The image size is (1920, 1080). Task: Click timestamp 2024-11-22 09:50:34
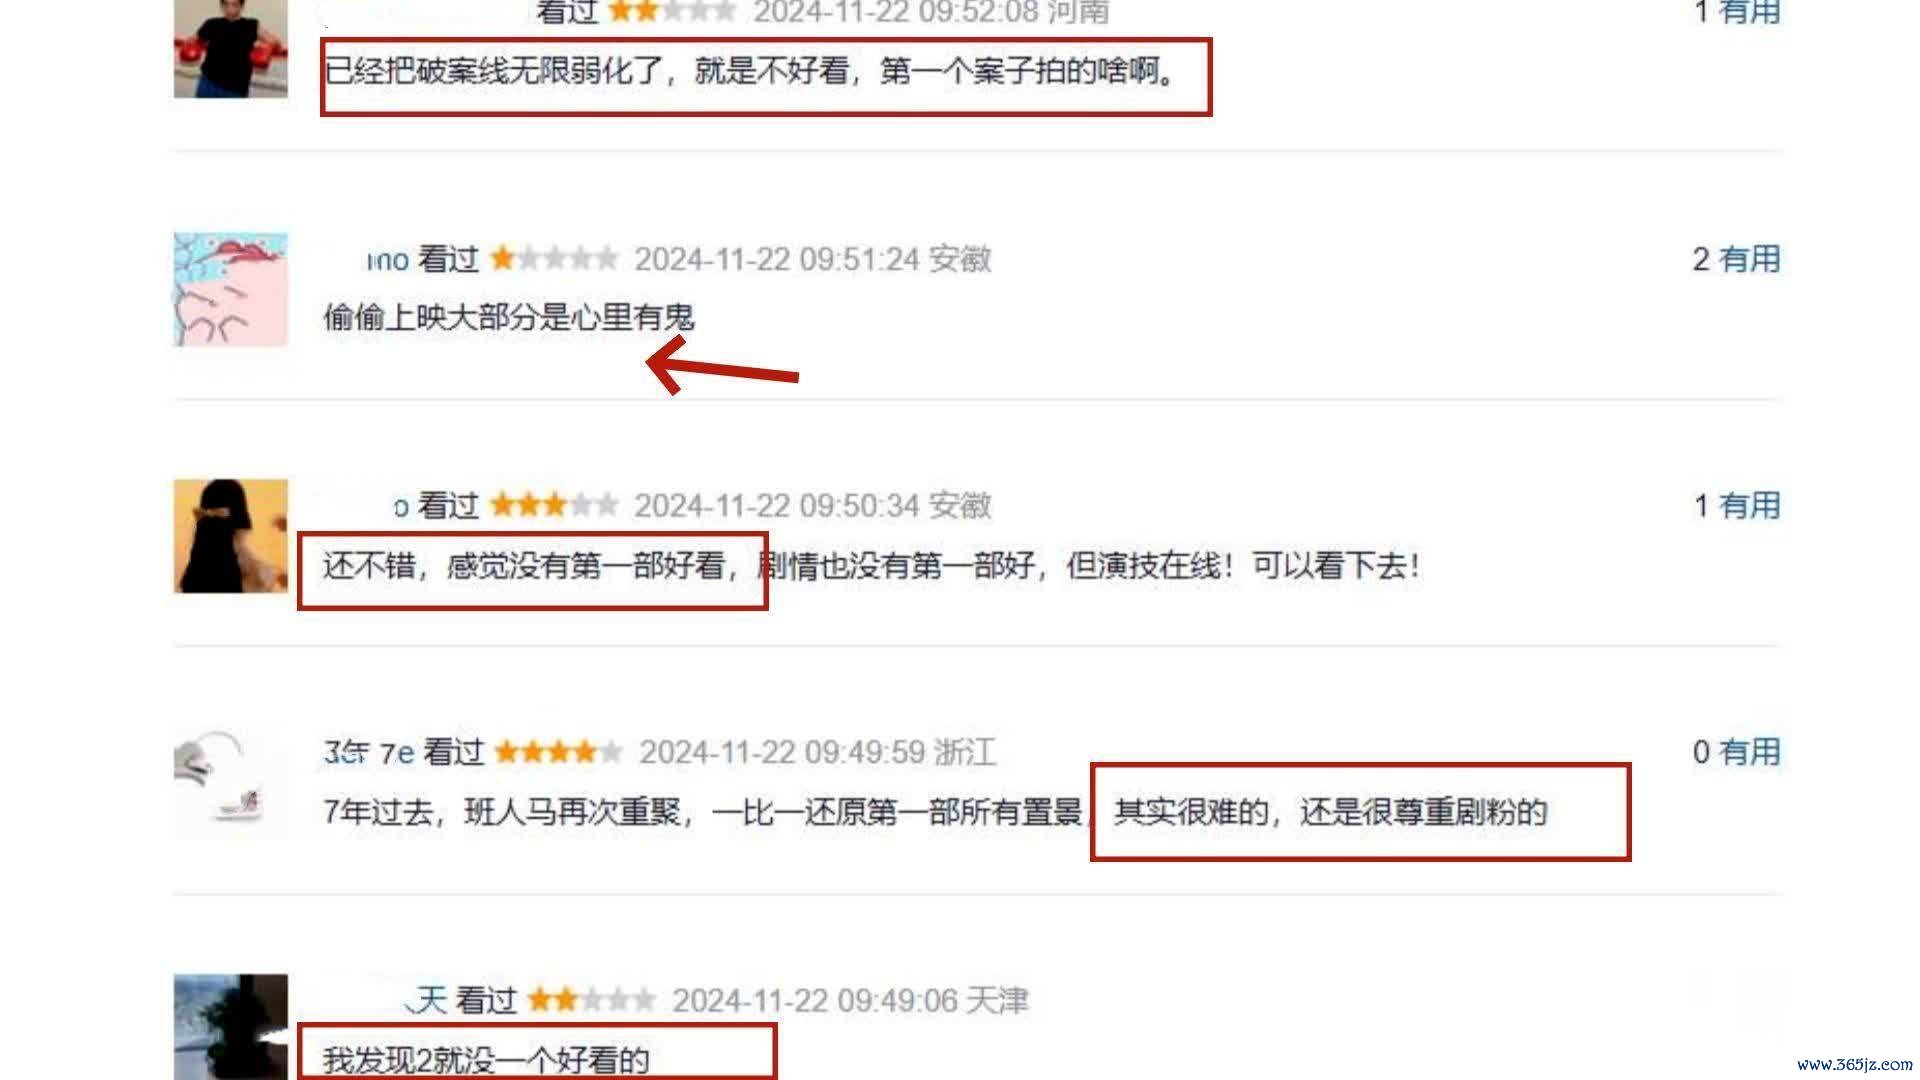(x=777, y=506)
